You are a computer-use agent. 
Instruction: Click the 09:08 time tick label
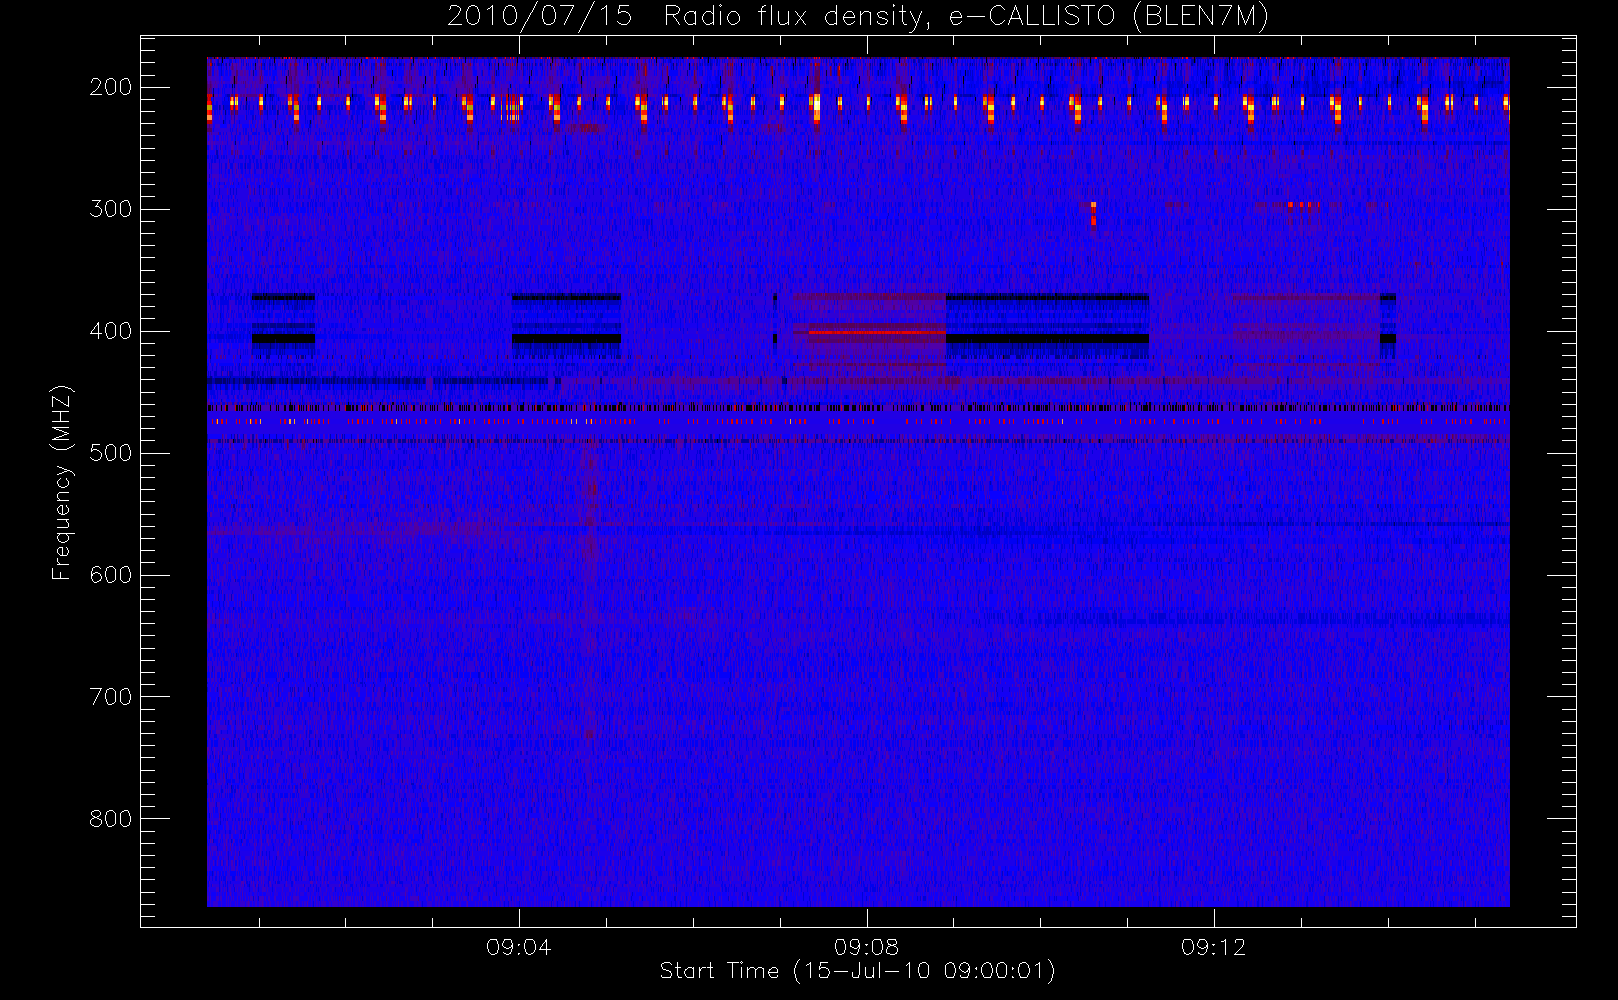coord(866,947)
